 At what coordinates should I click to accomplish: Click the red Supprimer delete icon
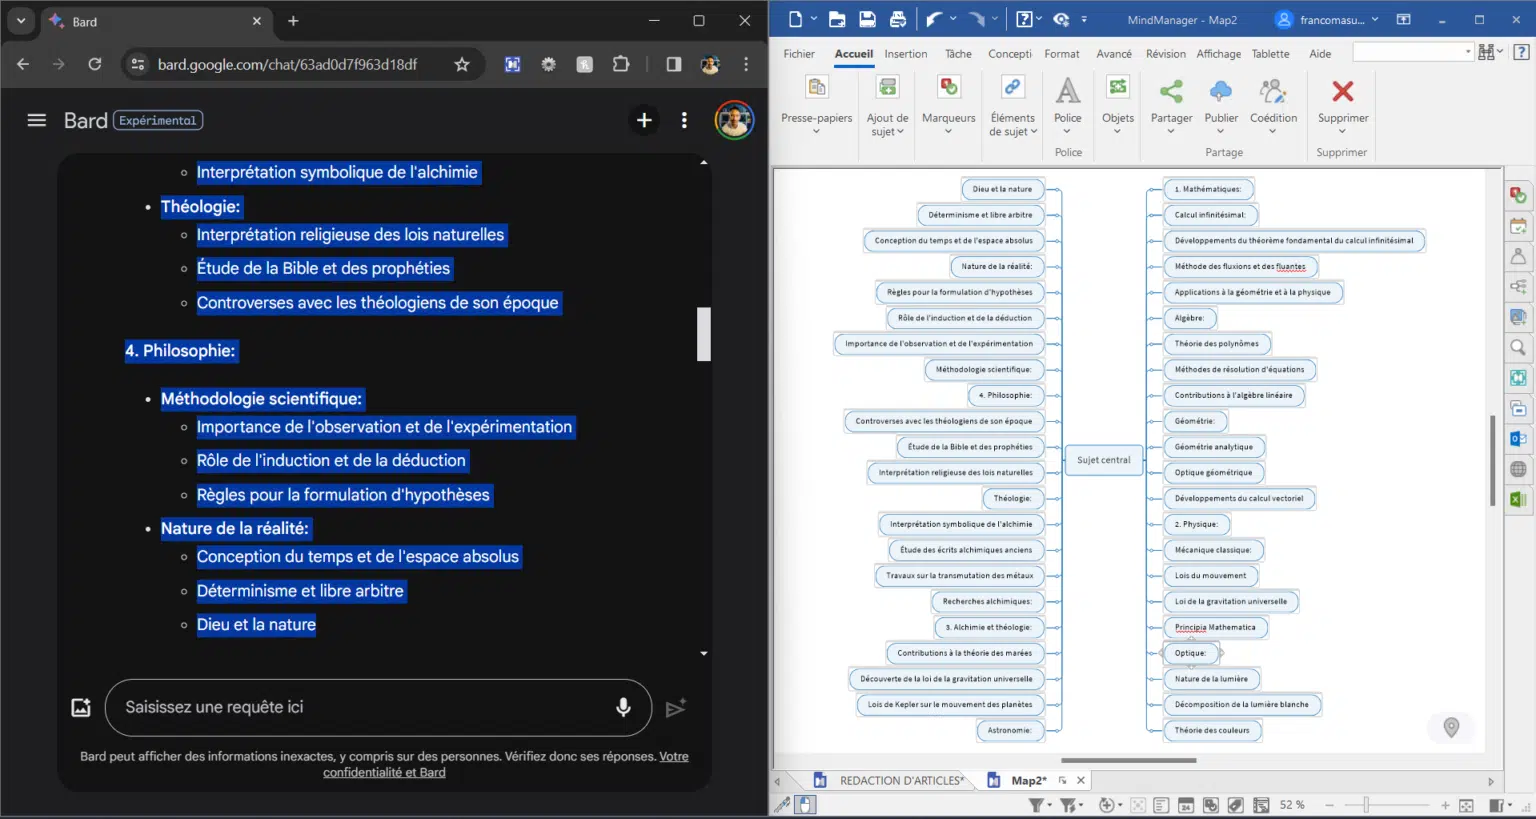1342,92
